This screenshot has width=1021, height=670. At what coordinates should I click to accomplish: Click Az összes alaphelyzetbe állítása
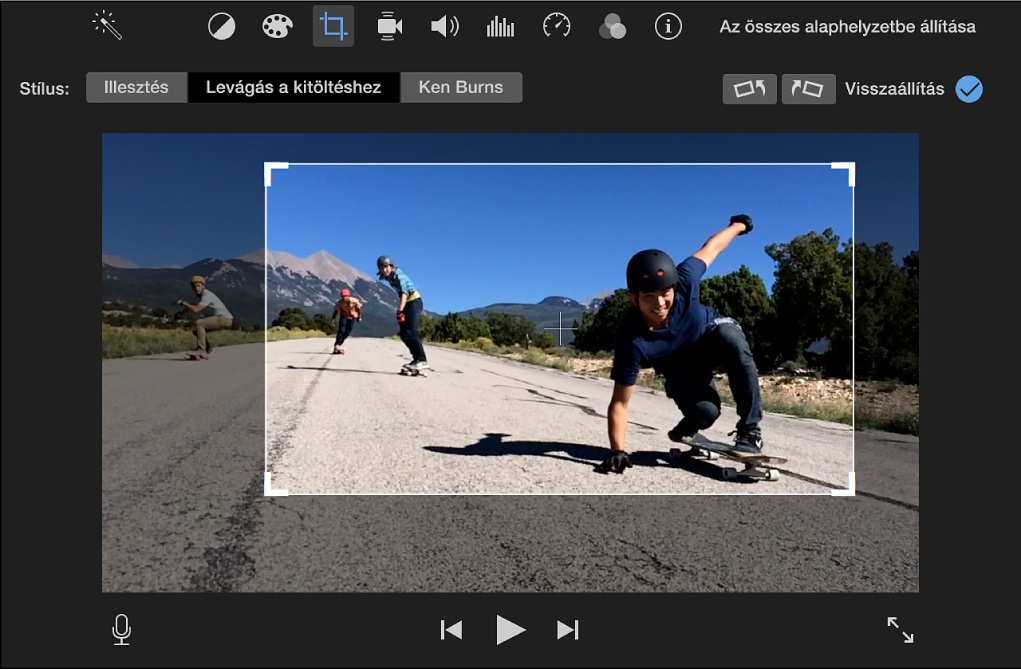[847, 27]
